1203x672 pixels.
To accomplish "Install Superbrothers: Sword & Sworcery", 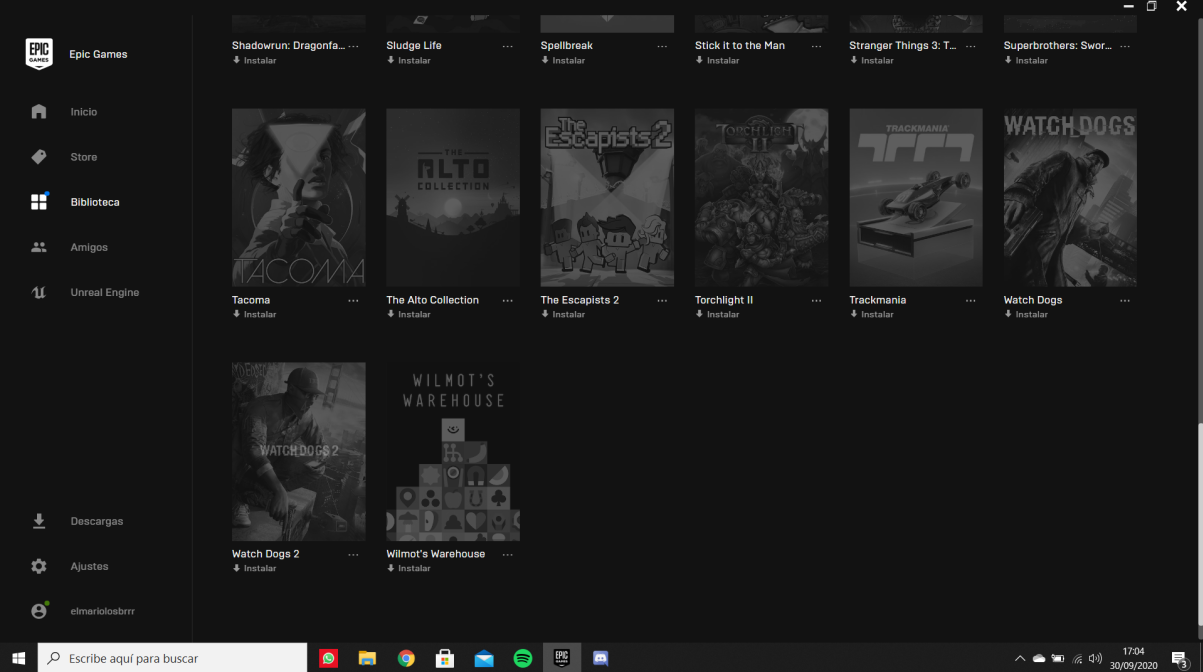I will [1026, 60].
